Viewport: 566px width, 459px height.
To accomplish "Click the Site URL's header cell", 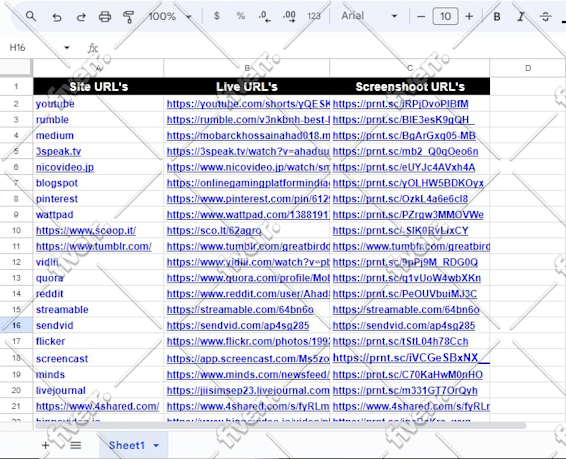I will click(98, 86).
